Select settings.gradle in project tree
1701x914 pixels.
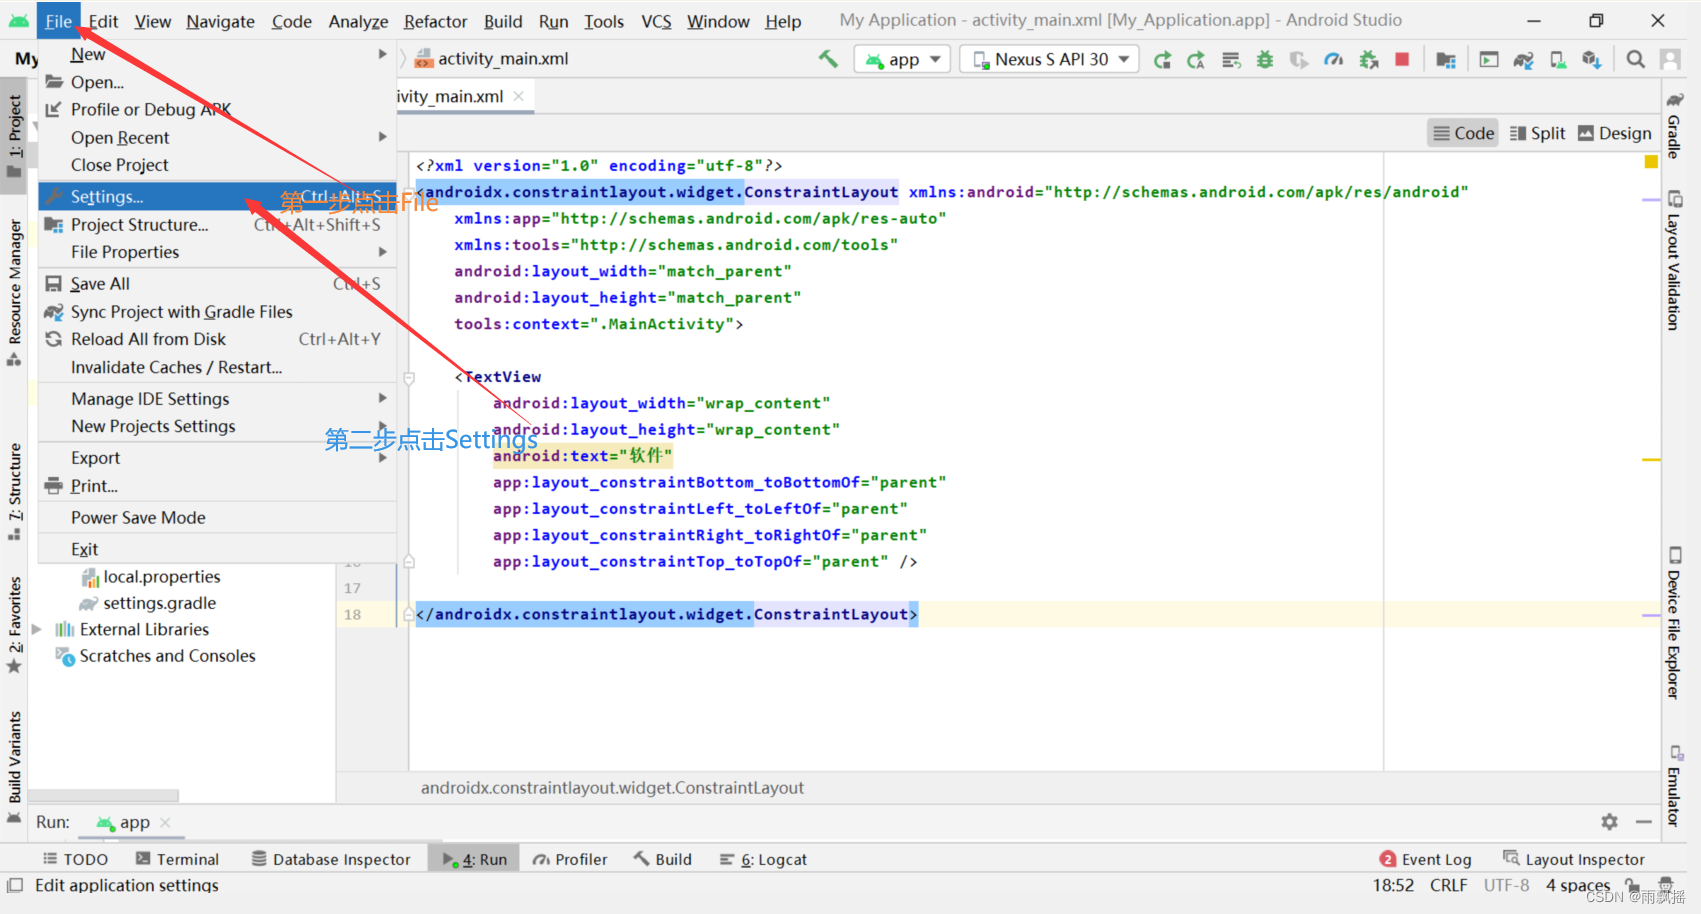(x=159, y=603)
